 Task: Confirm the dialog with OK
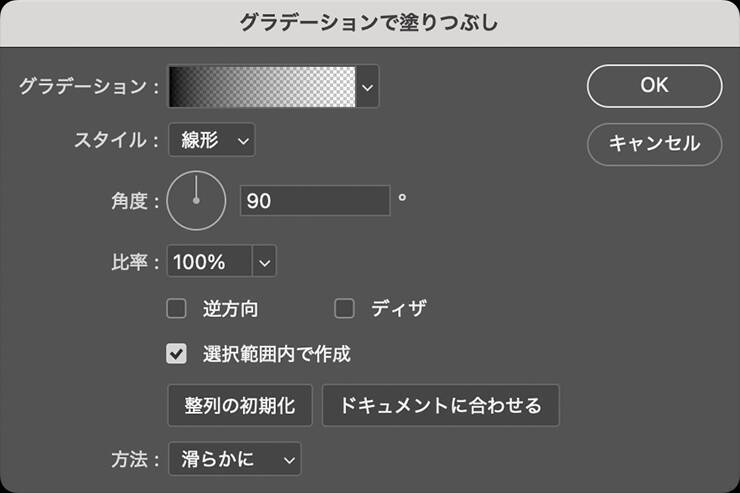click(x=654, y=86)
